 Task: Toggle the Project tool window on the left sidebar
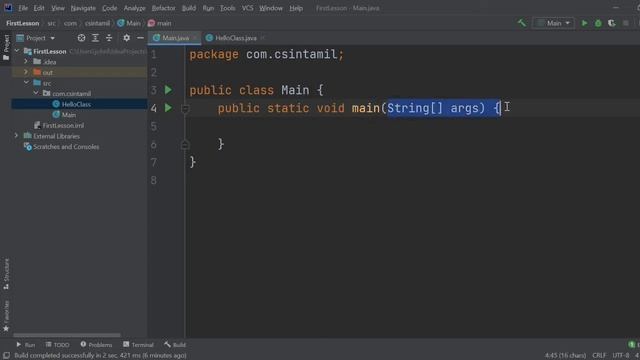pos(6,48)
